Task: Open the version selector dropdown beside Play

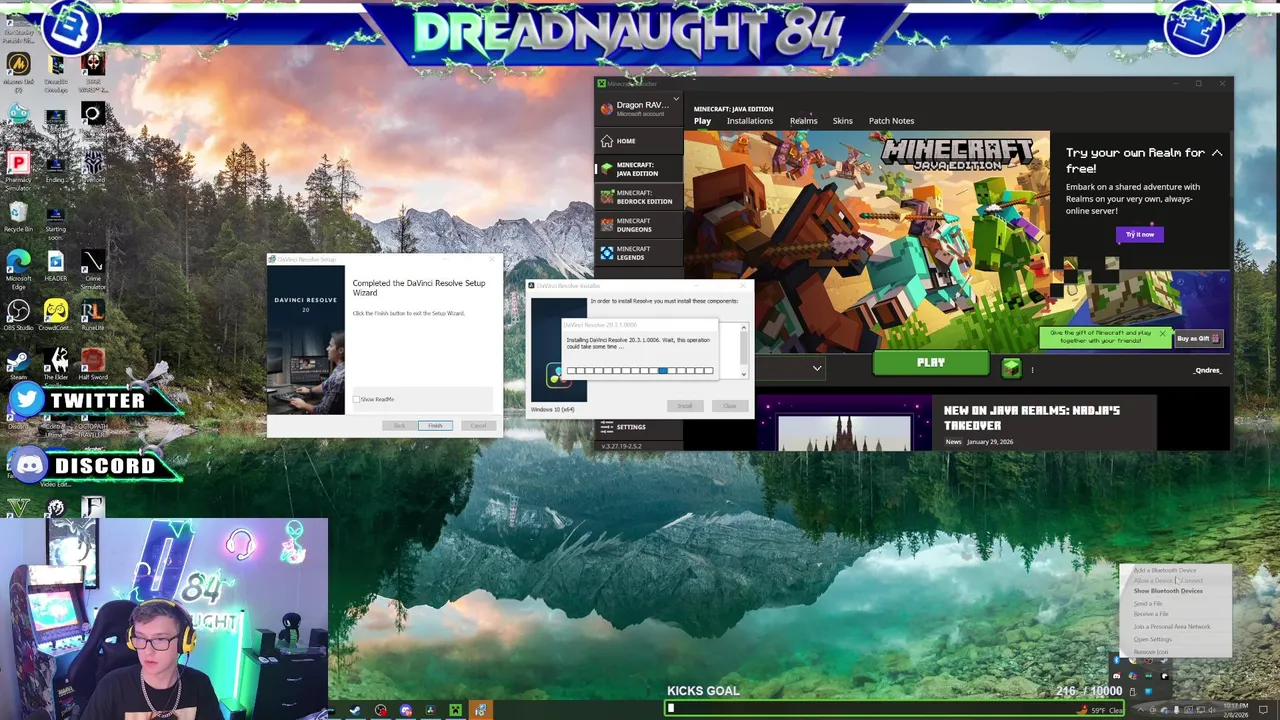Action: (x=817, y=368)
